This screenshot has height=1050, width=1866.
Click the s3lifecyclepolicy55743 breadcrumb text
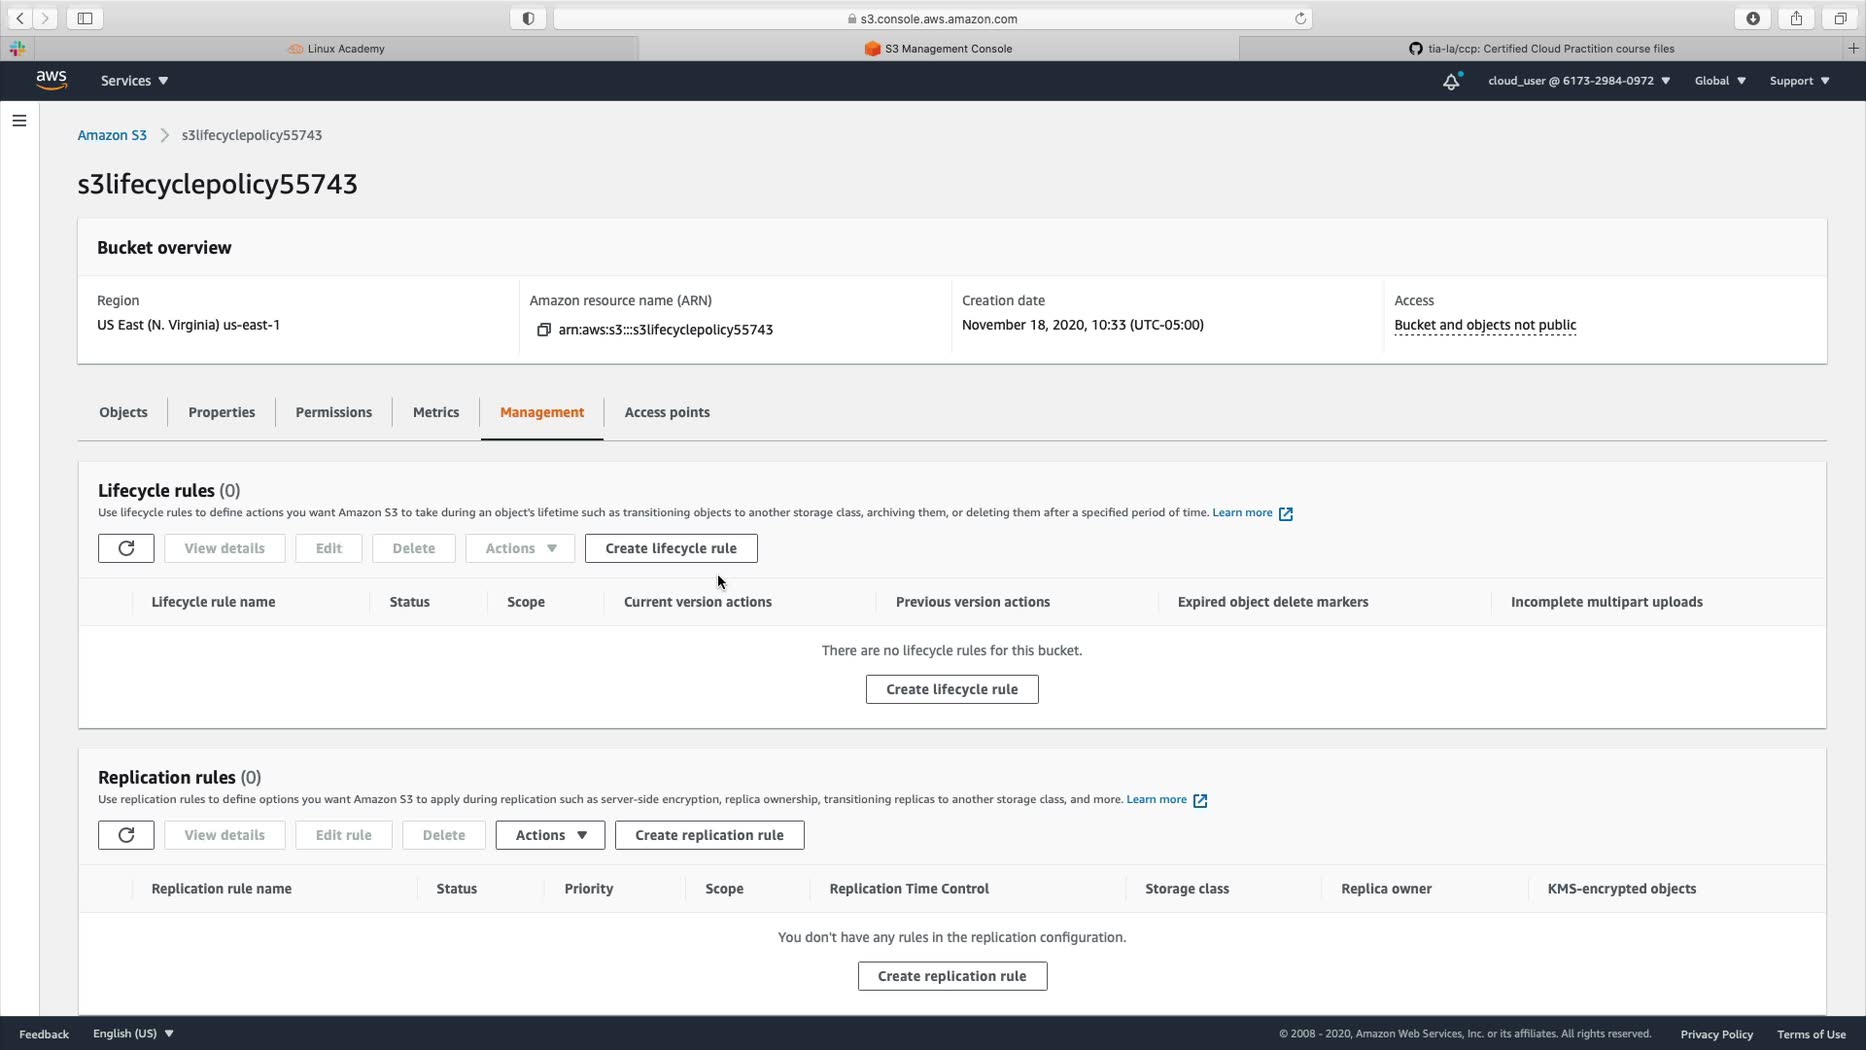click(x=251, y=135)
